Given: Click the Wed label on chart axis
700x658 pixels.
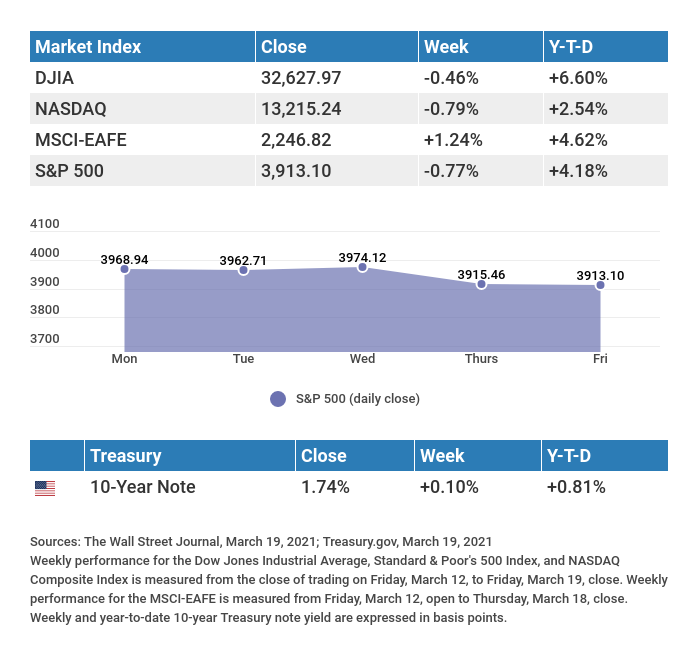Looking at the screenshot, I should click(x=362, y=359).
